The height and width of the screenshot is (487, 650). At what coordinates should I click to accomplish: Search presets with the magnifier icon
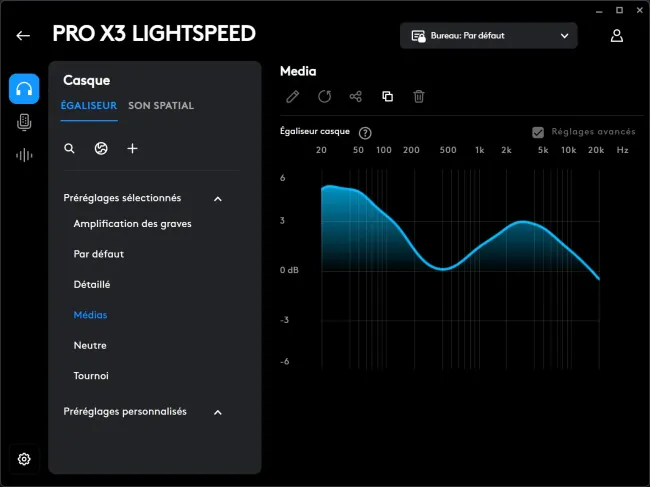tap(69, 148)
